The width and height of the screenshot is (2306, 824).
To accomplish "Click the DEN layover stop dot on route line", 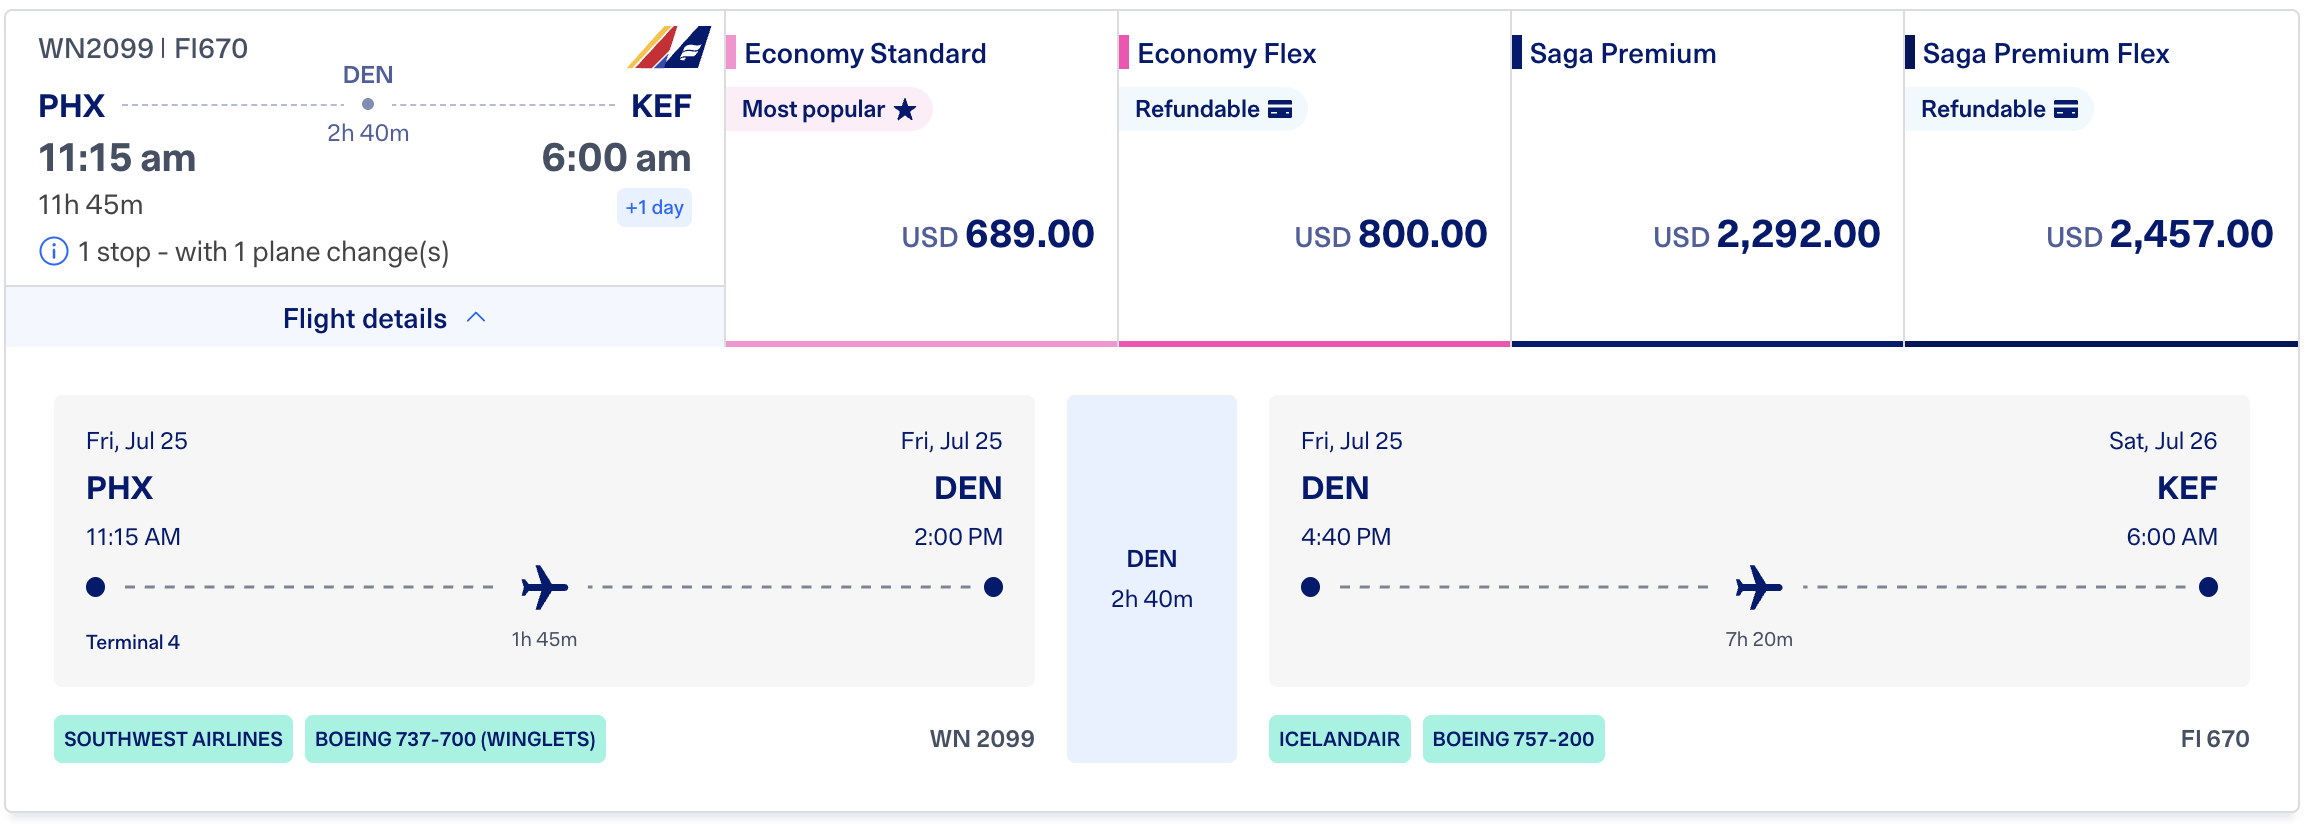I will [x=367, y=102].
